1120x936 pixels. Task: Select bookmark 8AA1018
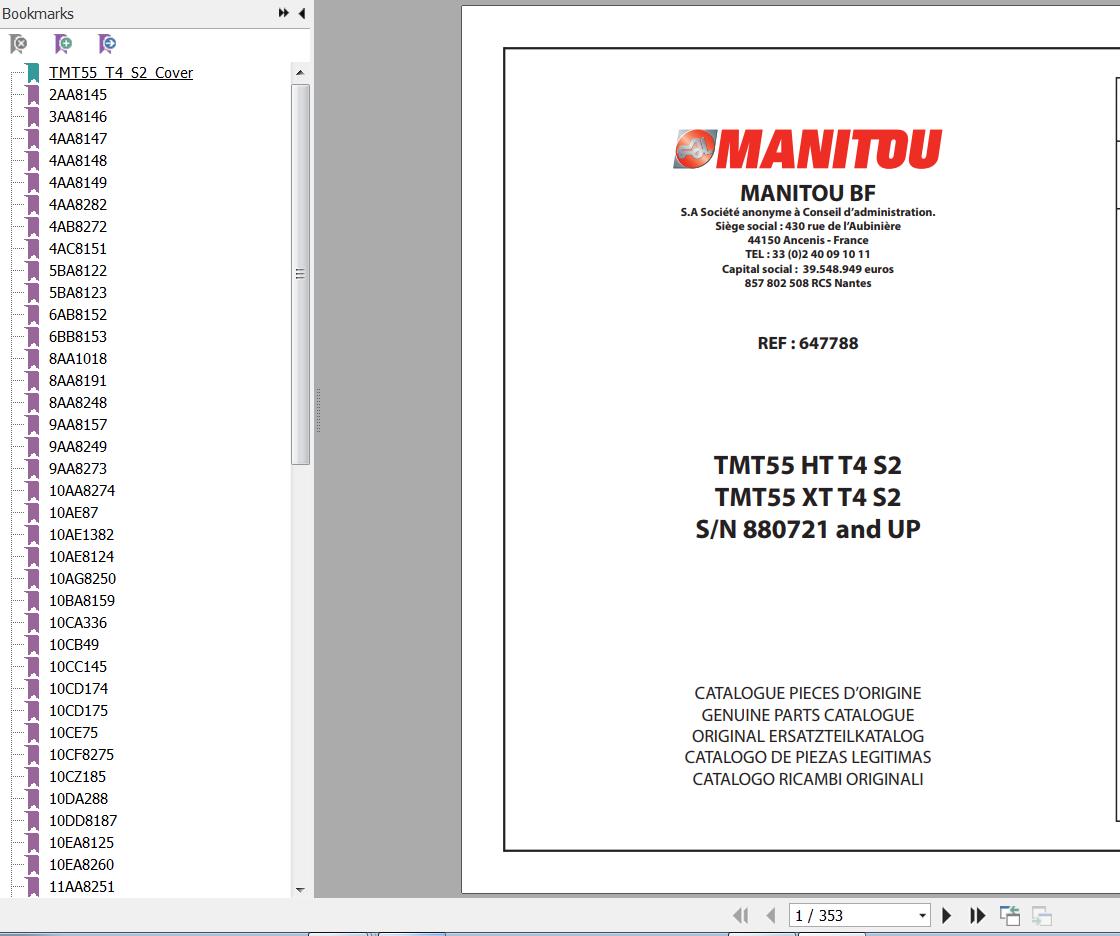tap(78, 359)
